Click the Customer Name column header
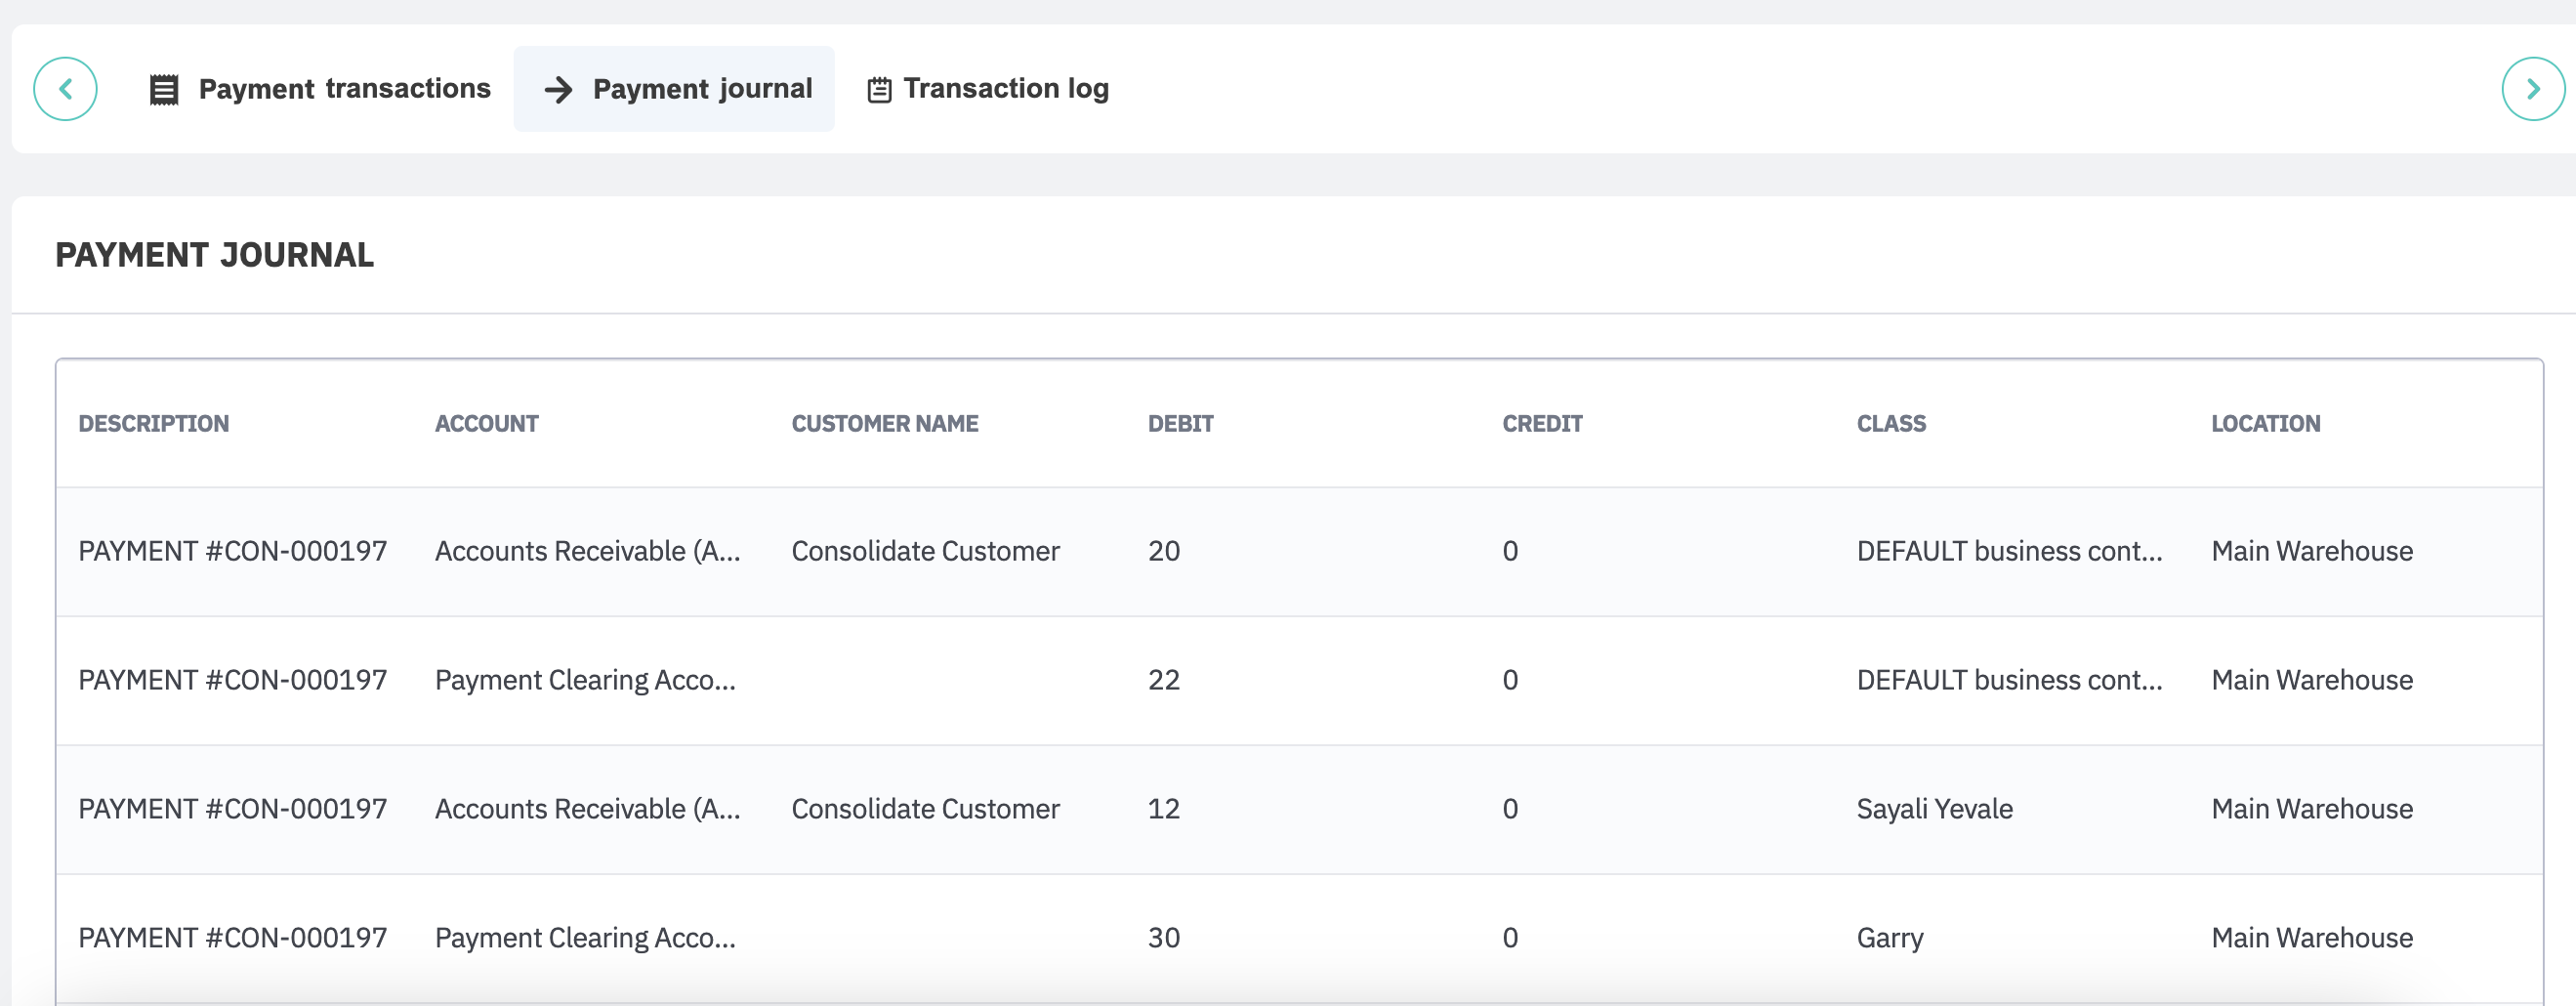Image resolution: width=2576 pixels, height=1006 pixels. click(x=885, y=423)
